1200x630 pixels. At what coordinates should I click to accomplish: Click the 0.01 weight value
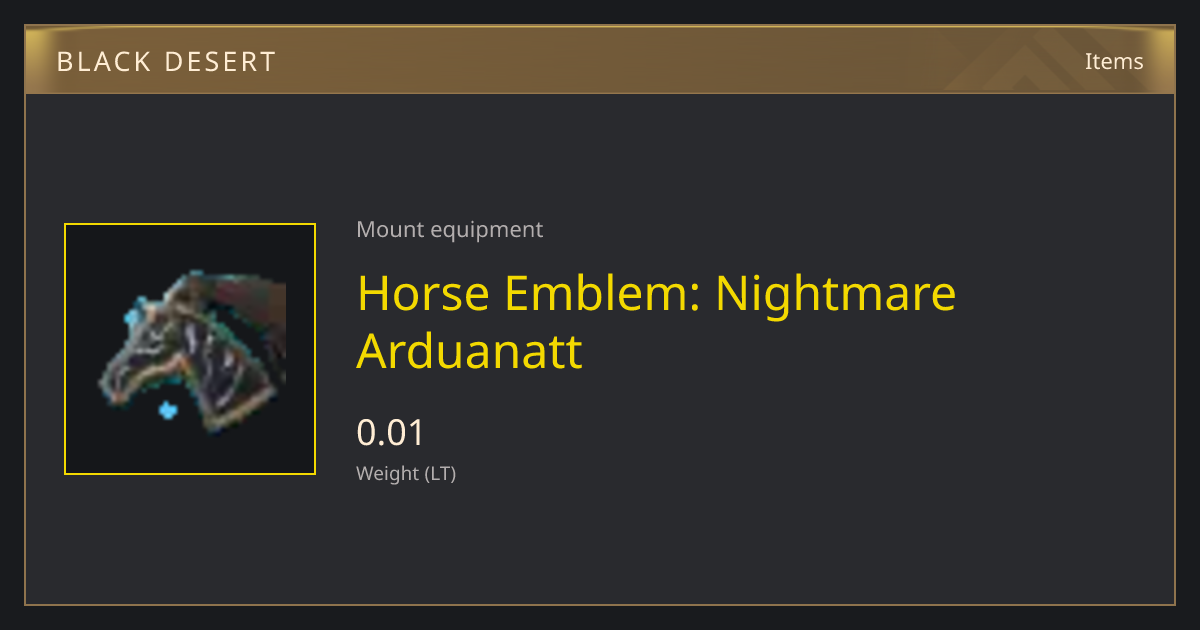click(391, 433)
